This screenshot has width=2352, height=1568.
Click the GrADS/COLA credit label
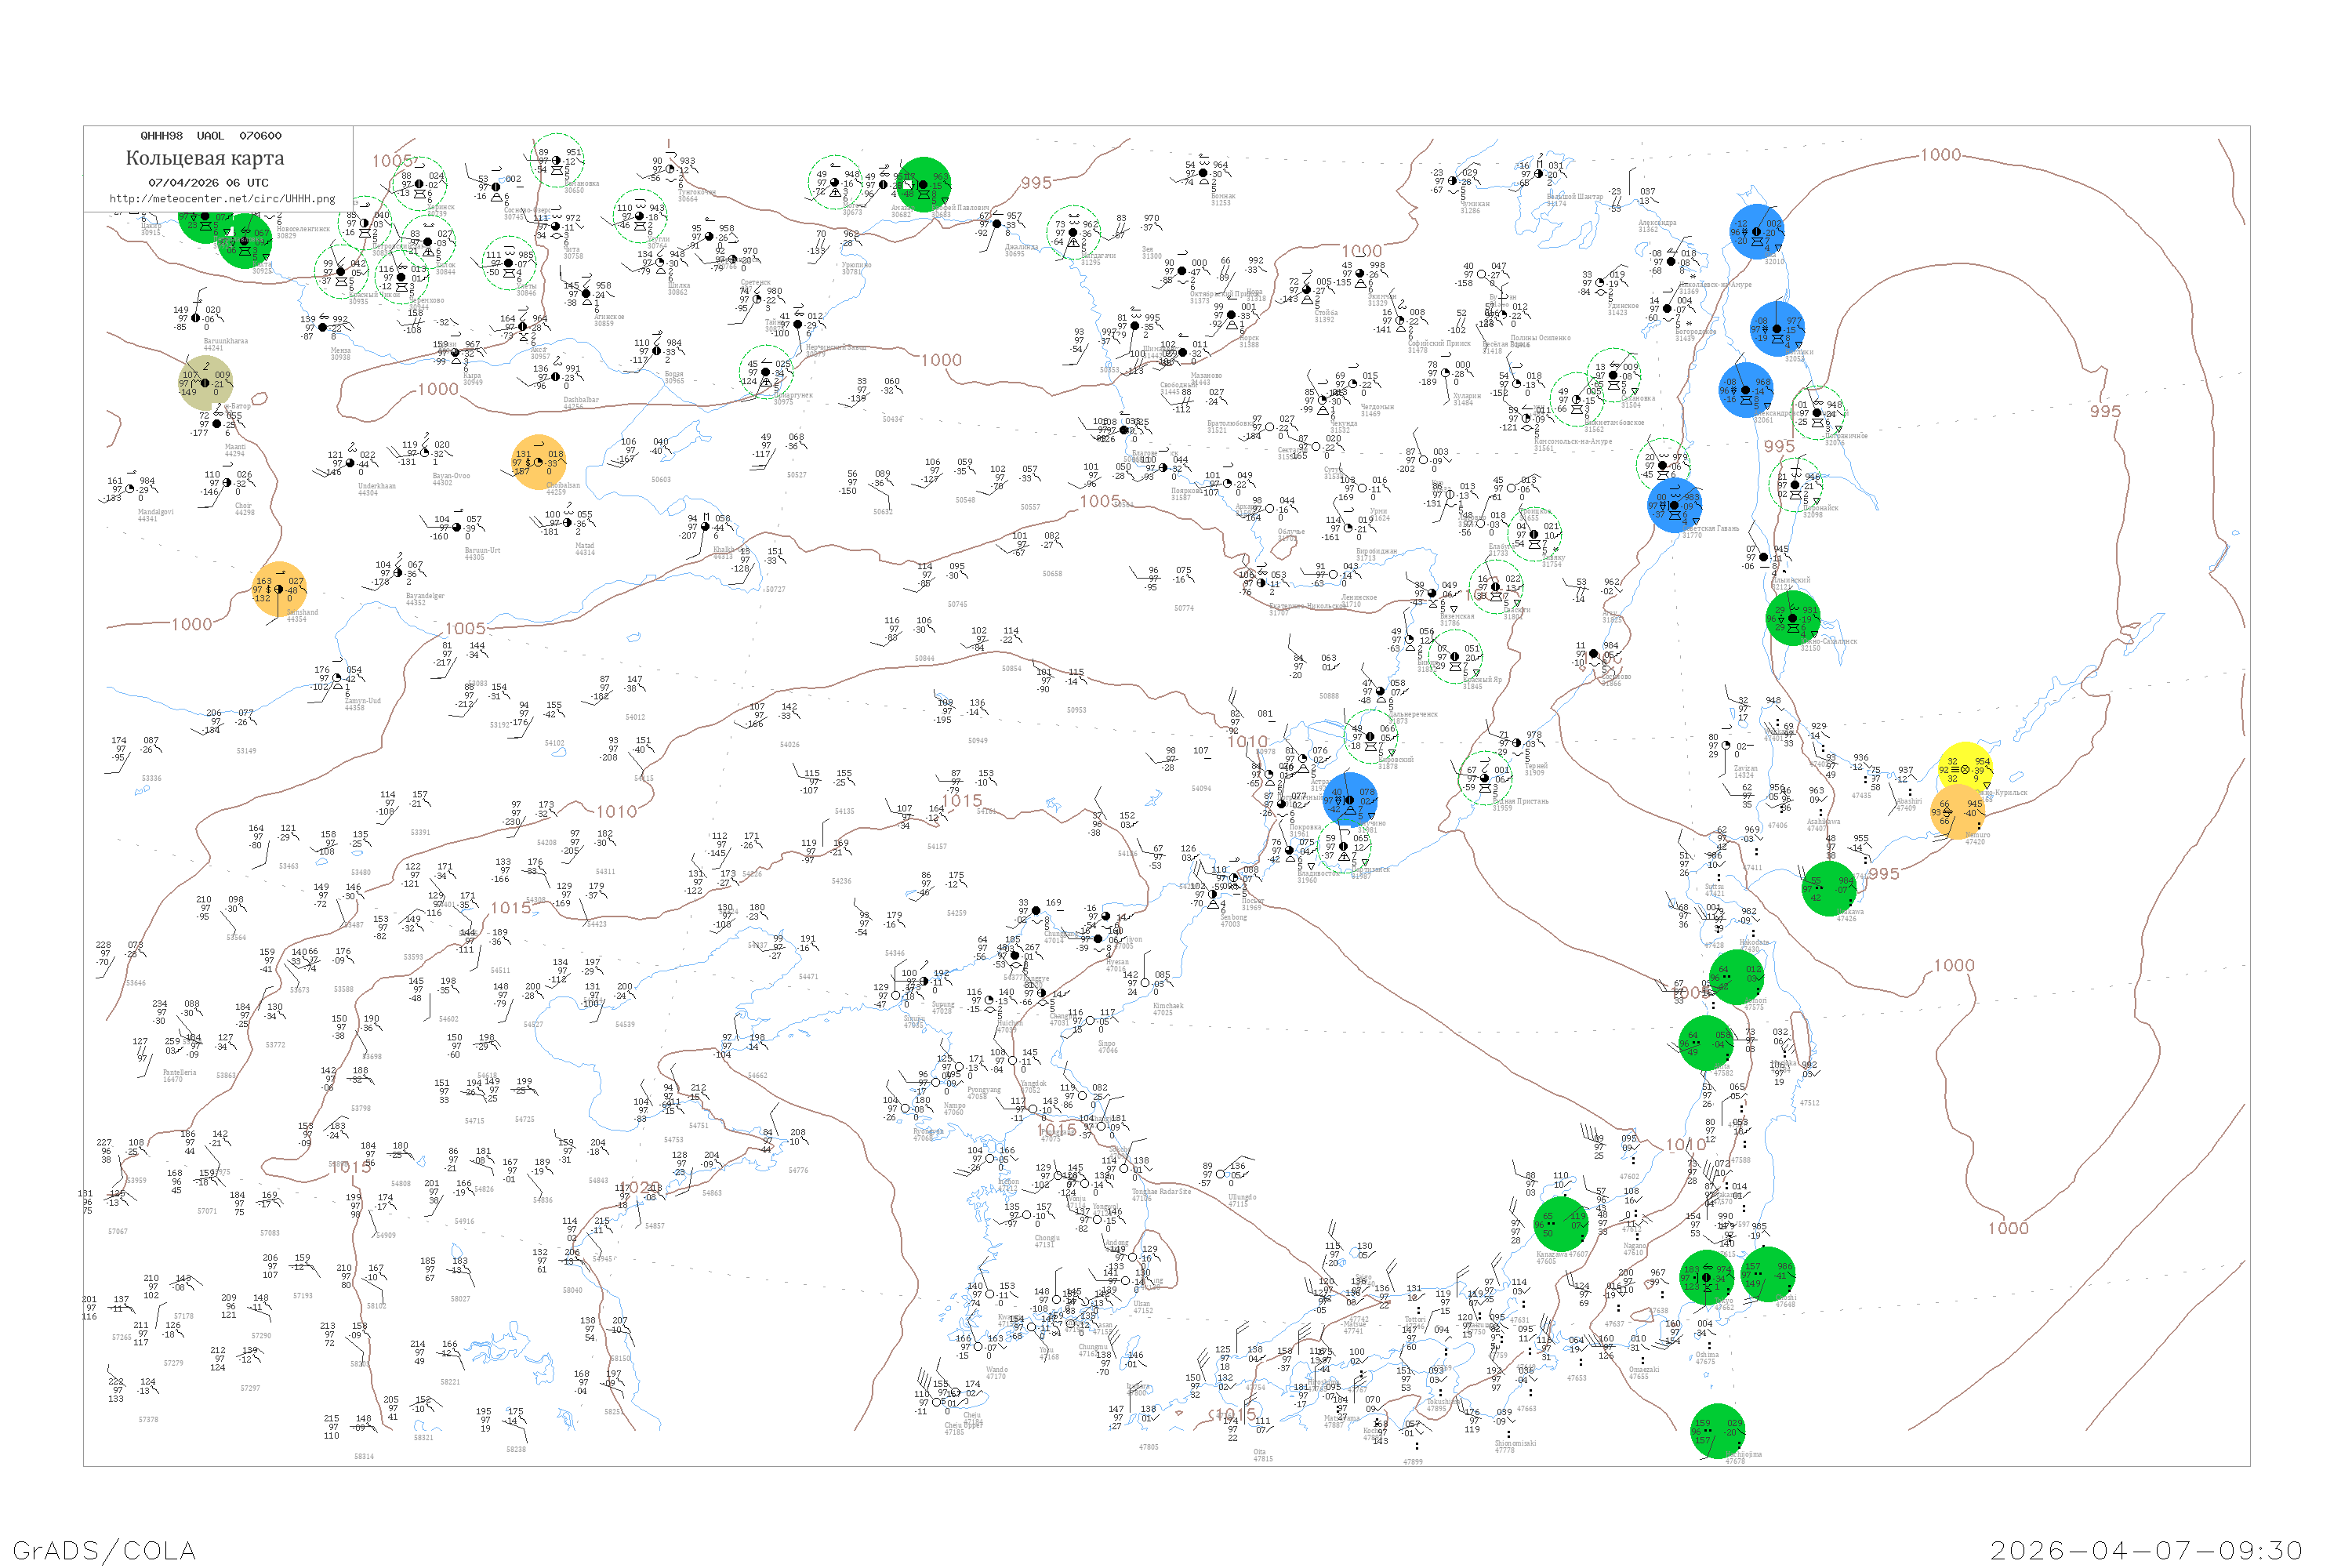tap(104, 1550)
